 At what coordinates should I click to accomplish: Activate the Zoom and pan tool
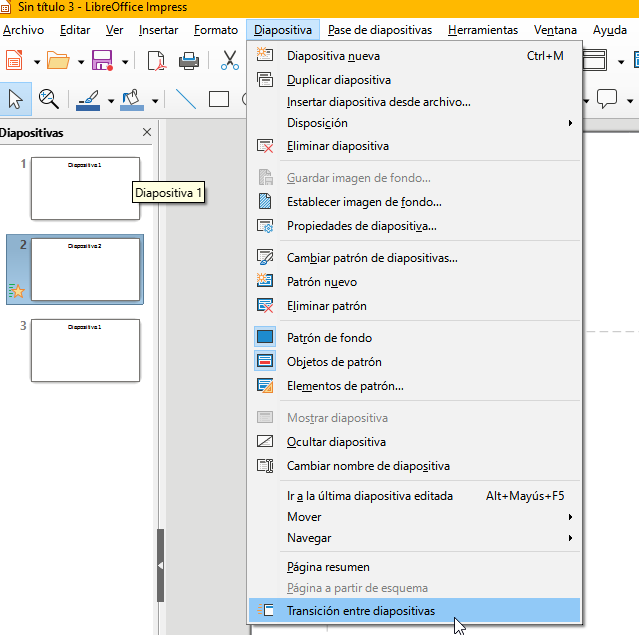point(48,99)
